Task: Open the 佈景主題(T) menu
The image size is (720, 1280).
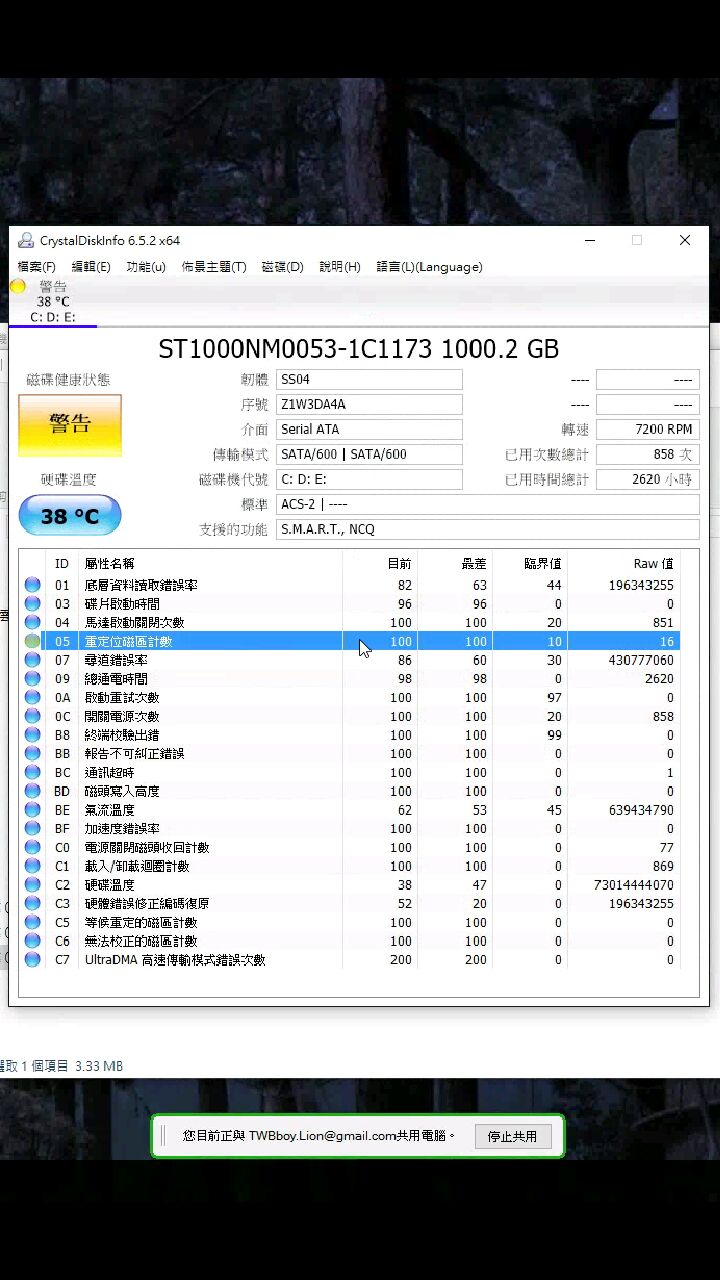Action: (x=214, y=267)
